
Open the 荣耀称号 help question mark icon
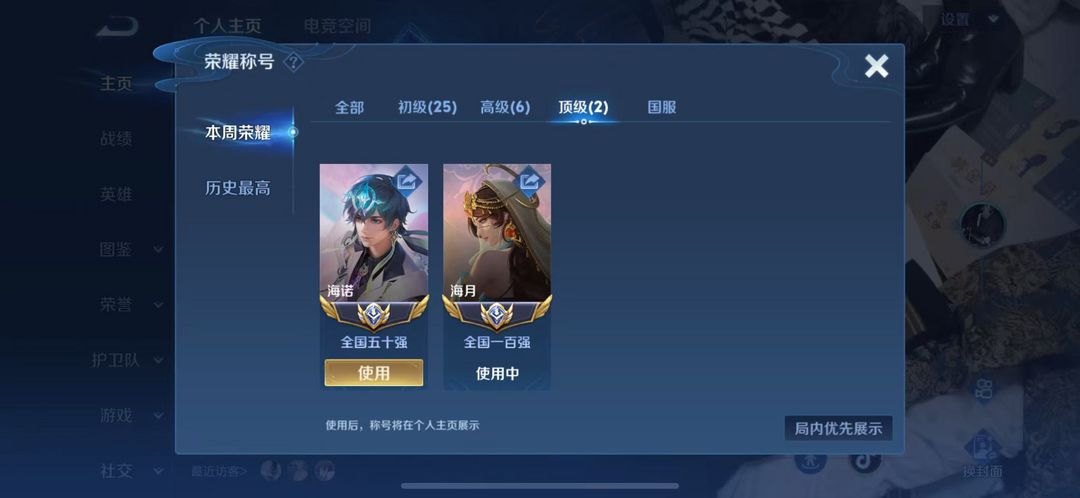[293, 63]
